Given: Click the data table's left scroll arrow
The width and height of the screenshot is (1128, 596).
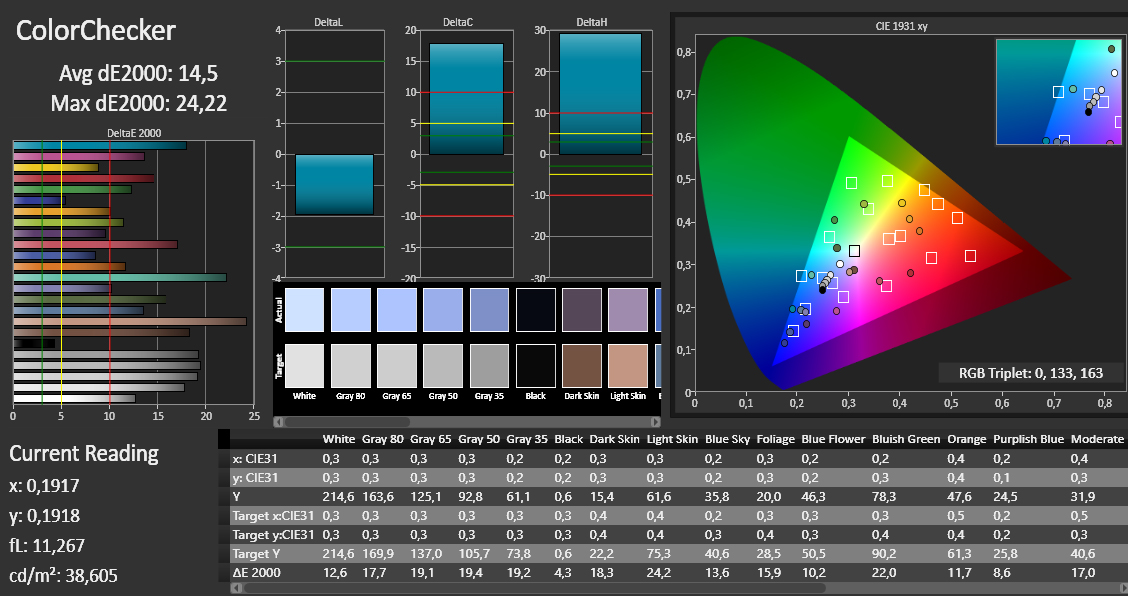Looking at the screenshot, I should pos(235,588).
